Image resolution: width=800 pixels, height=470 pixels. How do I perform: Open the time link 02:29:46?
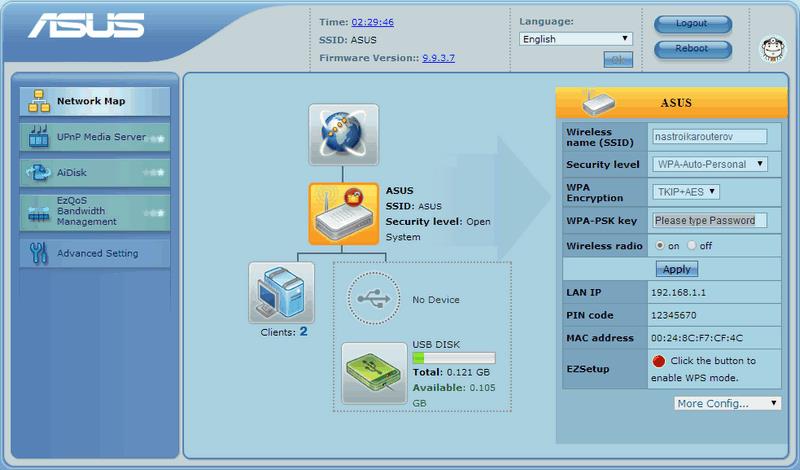pos(372,22)
